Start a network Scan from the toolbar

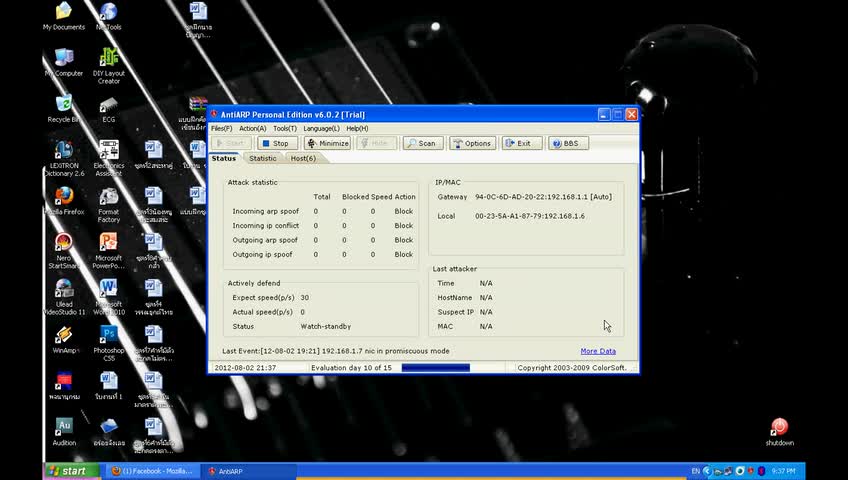click(422, 143)
